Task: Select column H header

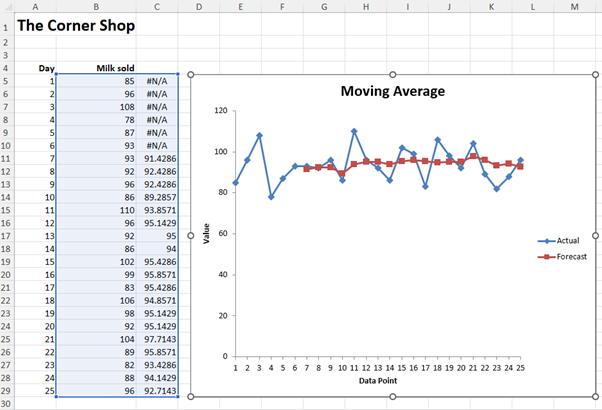Action: [x=366, y=7]
